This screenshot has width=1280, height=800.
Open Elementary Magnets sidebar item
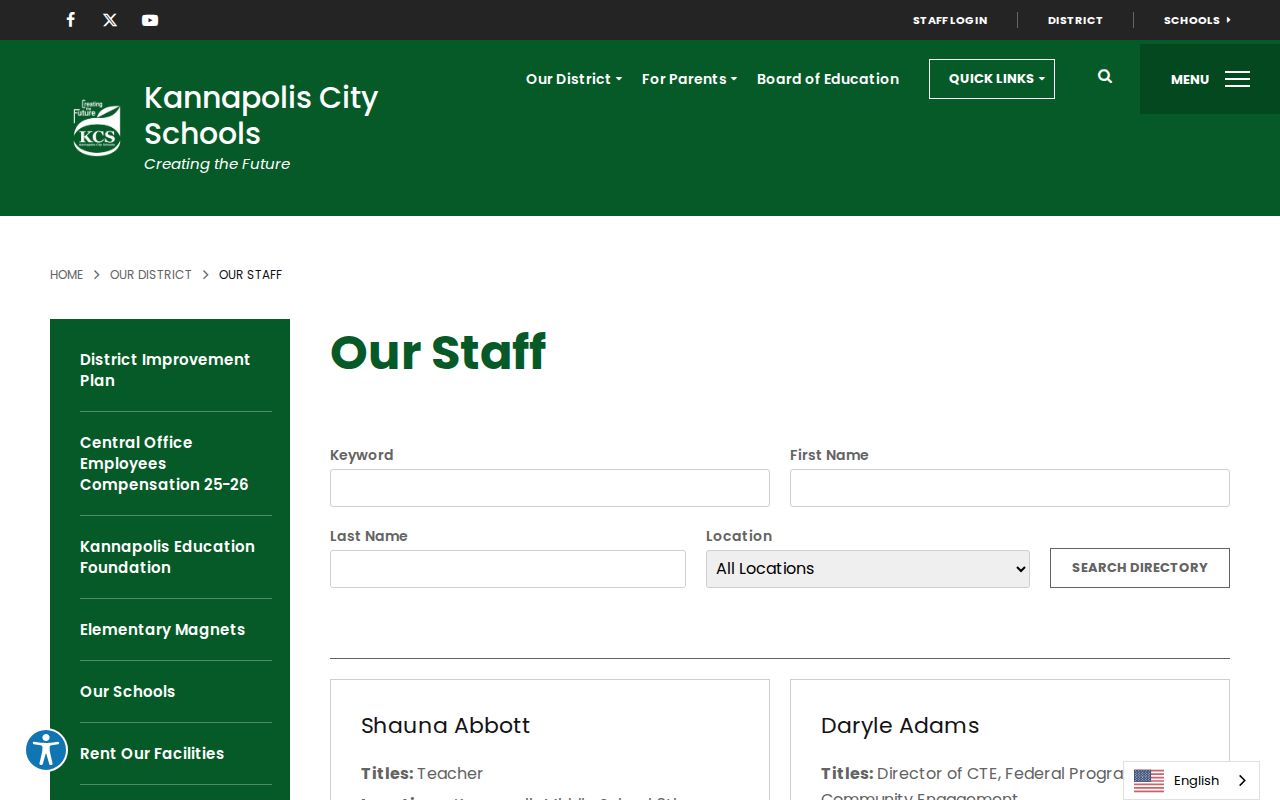coord(175,630)
